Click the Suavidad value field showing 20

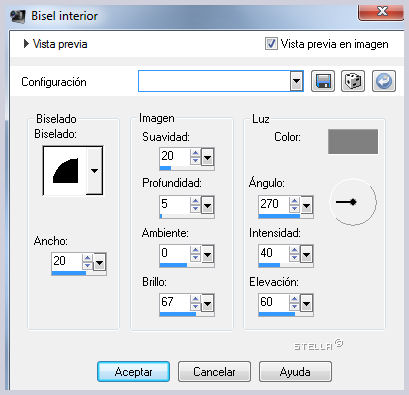pyautogui.click(x=175, y=156)
